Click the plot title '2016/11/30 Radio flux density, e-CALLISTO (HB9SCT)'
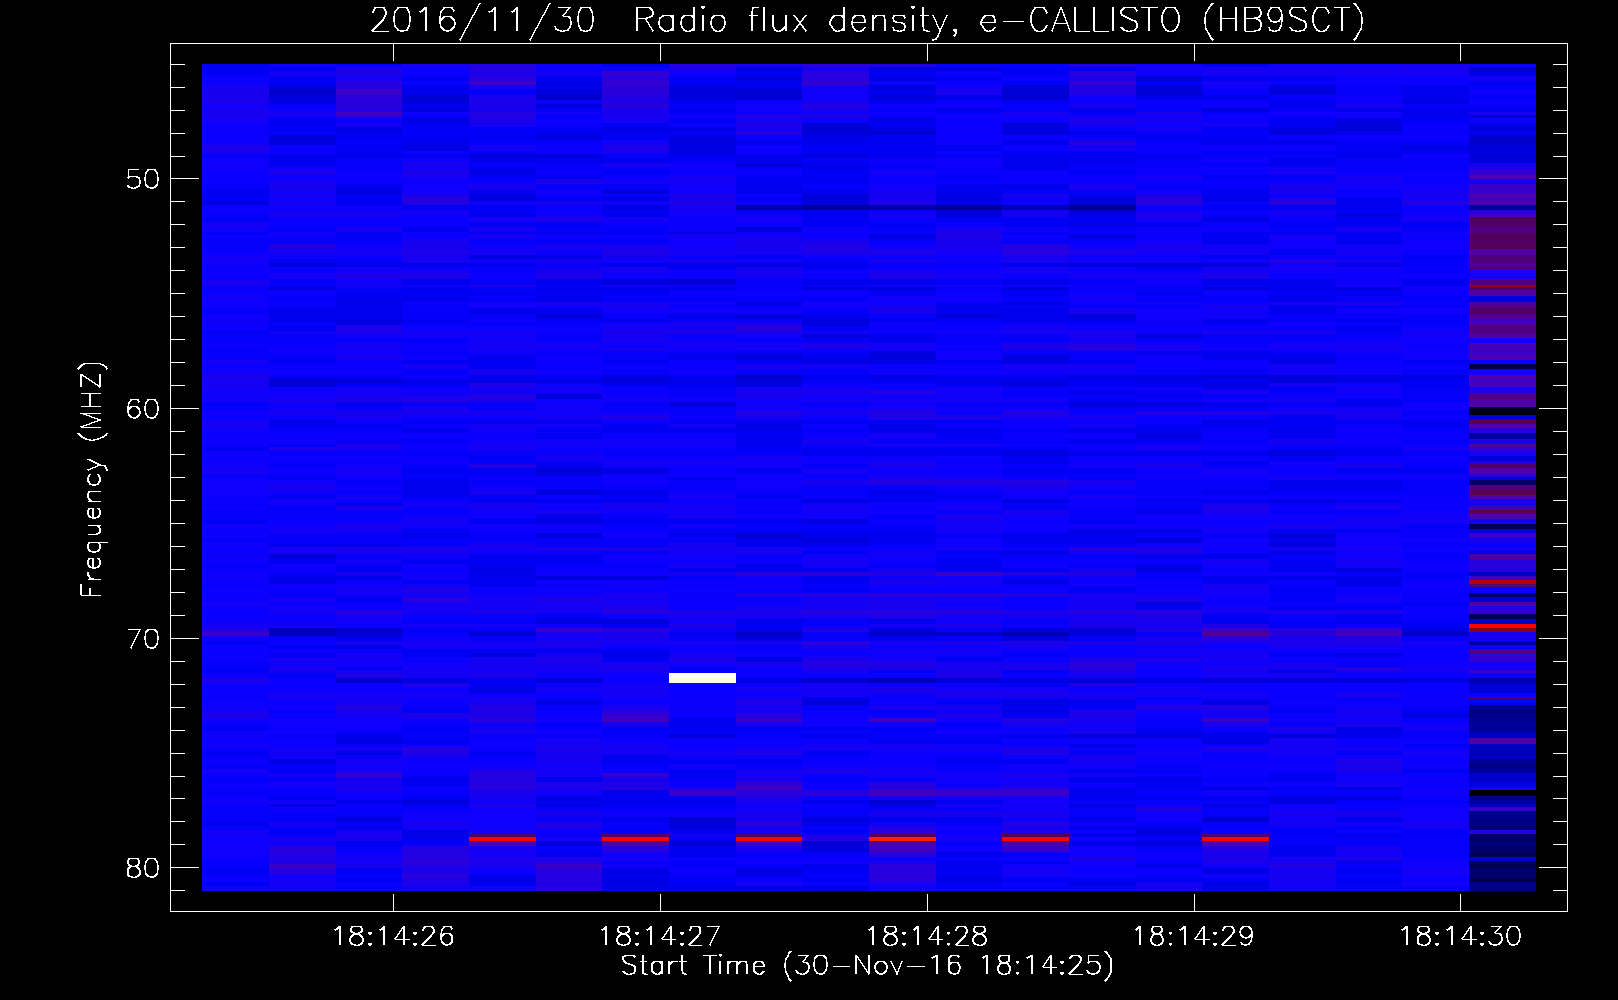1618x1000 pixels. (867, 20)
